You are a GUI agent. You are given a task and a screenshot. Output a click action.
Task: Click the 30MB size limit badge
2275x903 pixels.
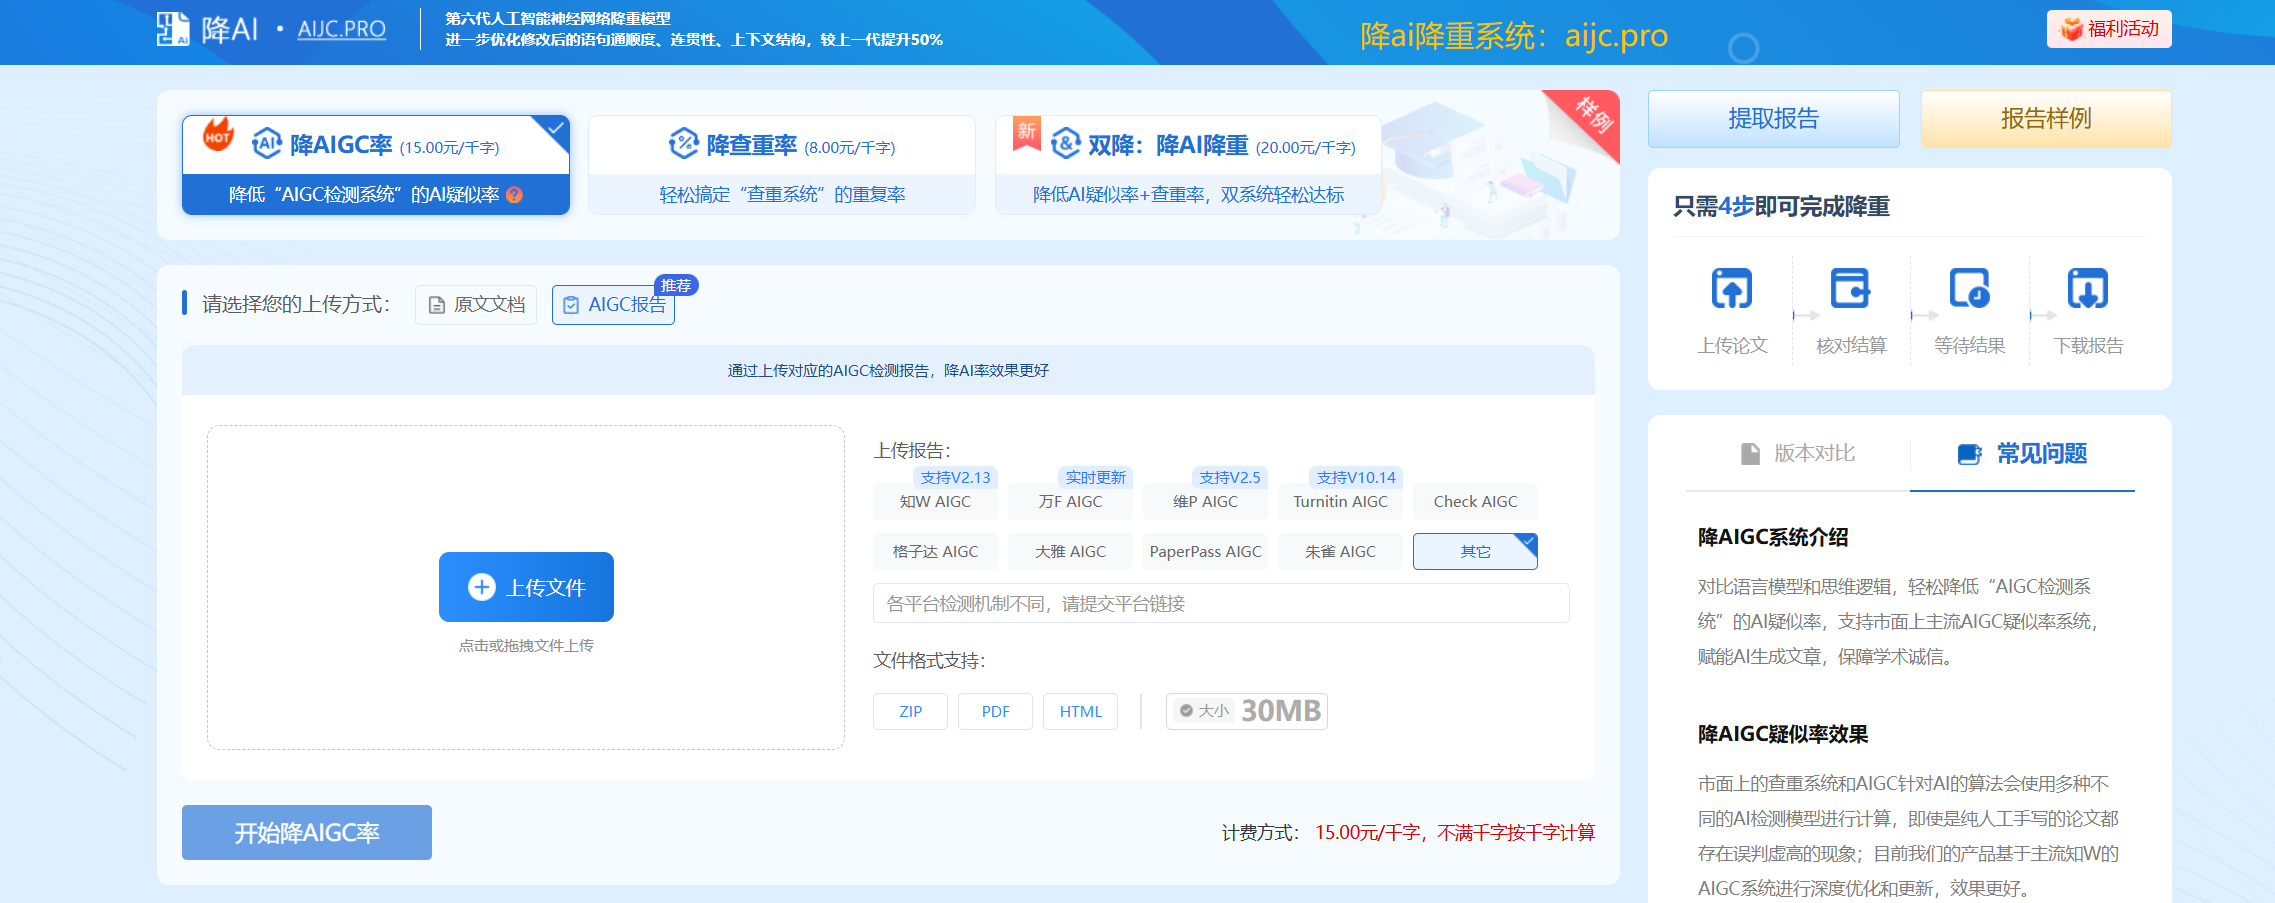pos(1247,711)
